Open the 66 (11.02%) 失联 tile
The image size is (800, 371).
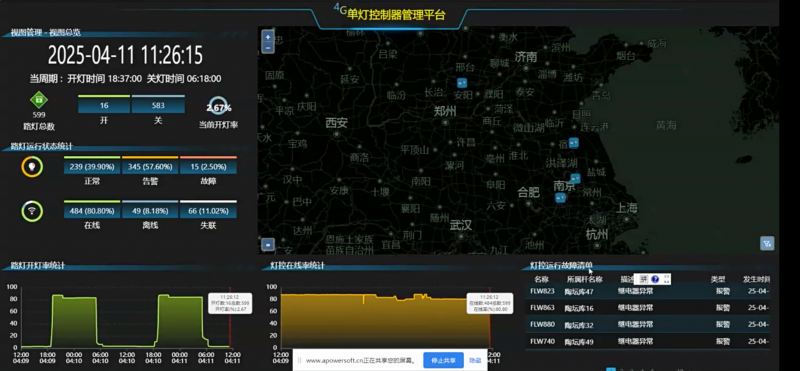(208, 210)
